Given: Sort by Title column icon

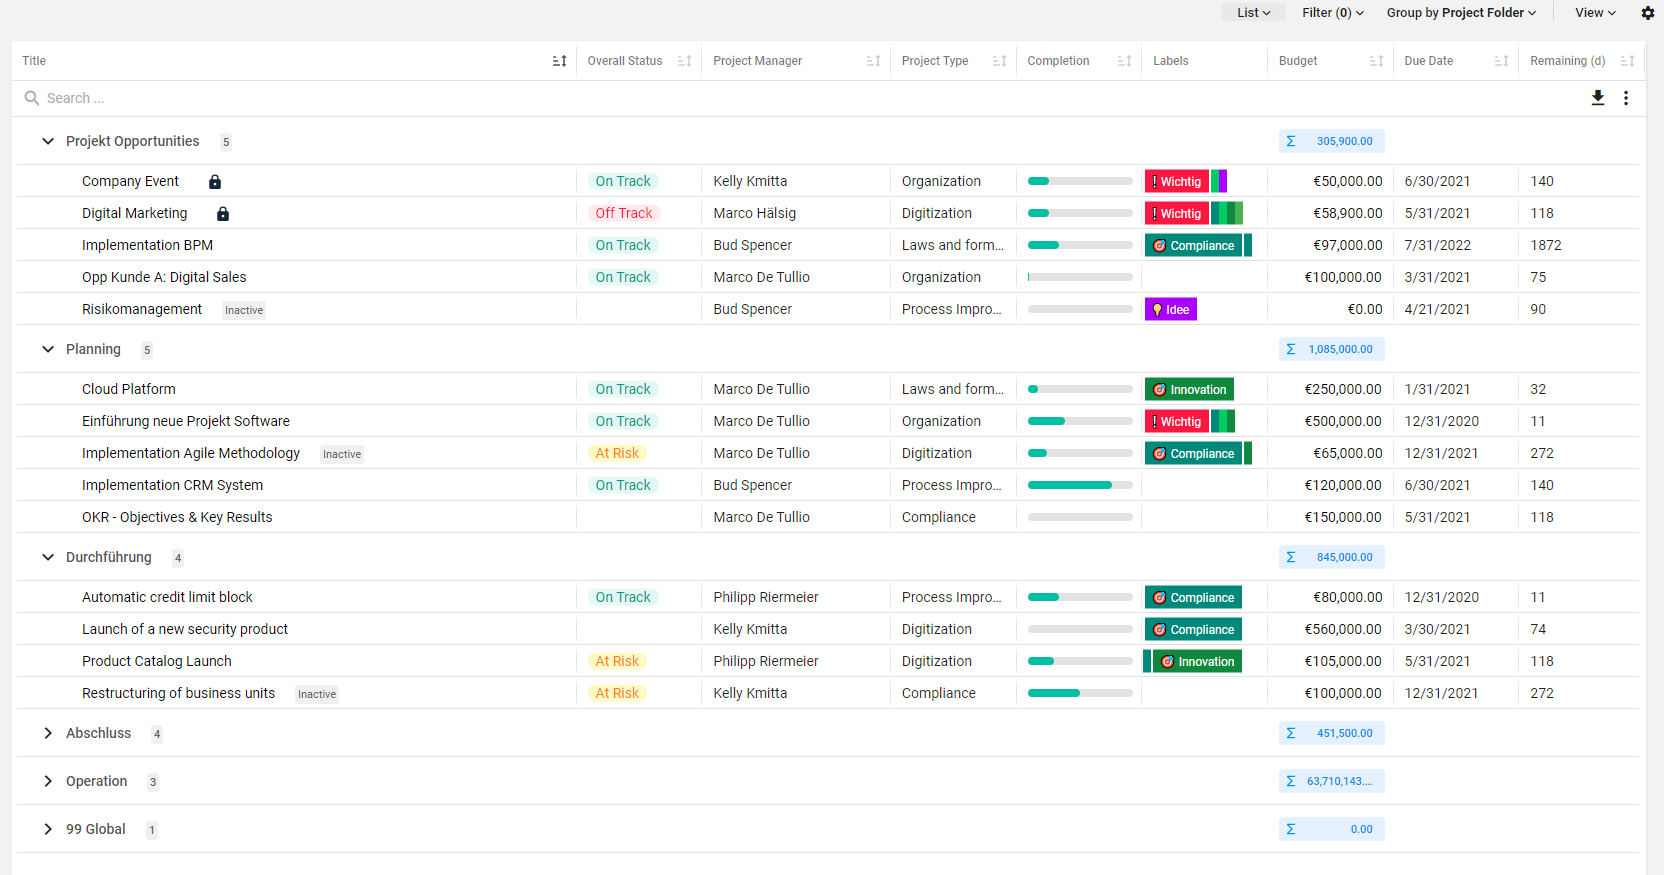Looking at the screenshot, I should click(x=559, y=61).
